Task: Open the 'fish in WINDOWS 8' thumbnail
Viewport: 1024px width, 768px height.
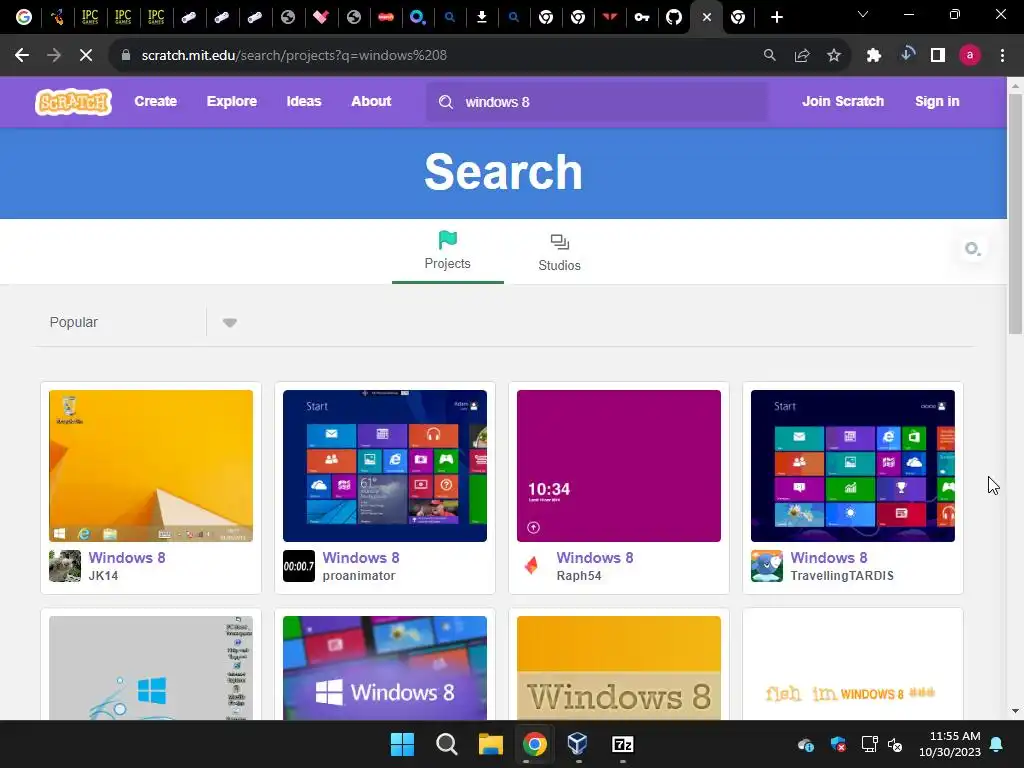Action: point(852,668)
